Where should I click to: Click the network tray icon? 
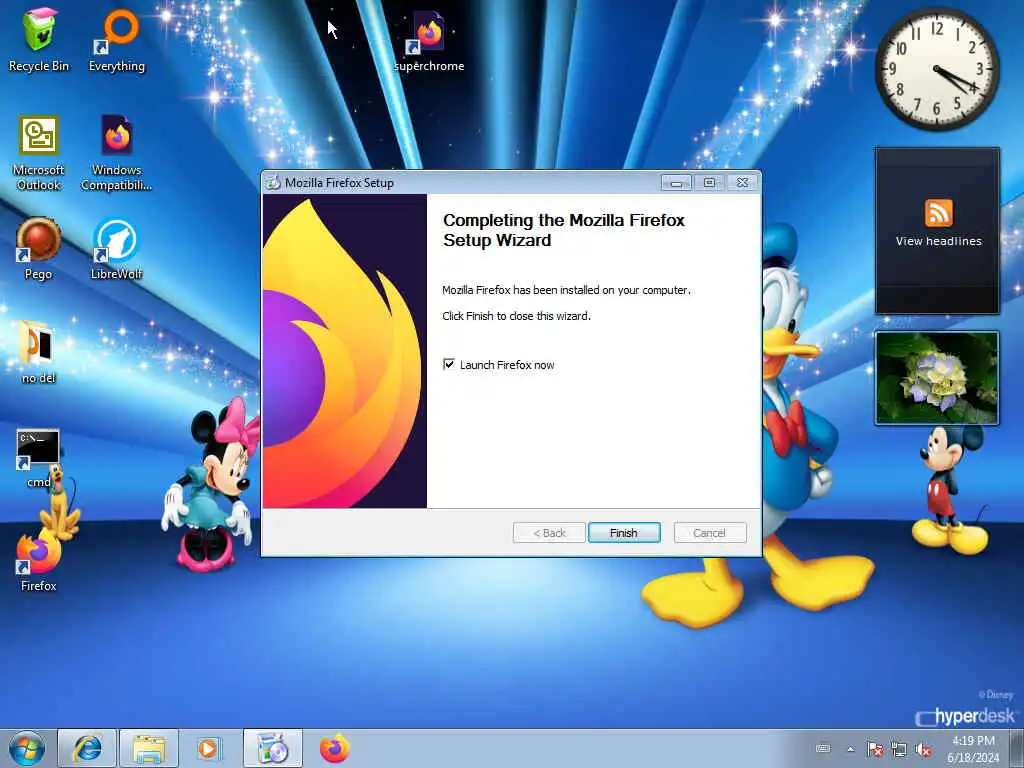coord(899,749)
